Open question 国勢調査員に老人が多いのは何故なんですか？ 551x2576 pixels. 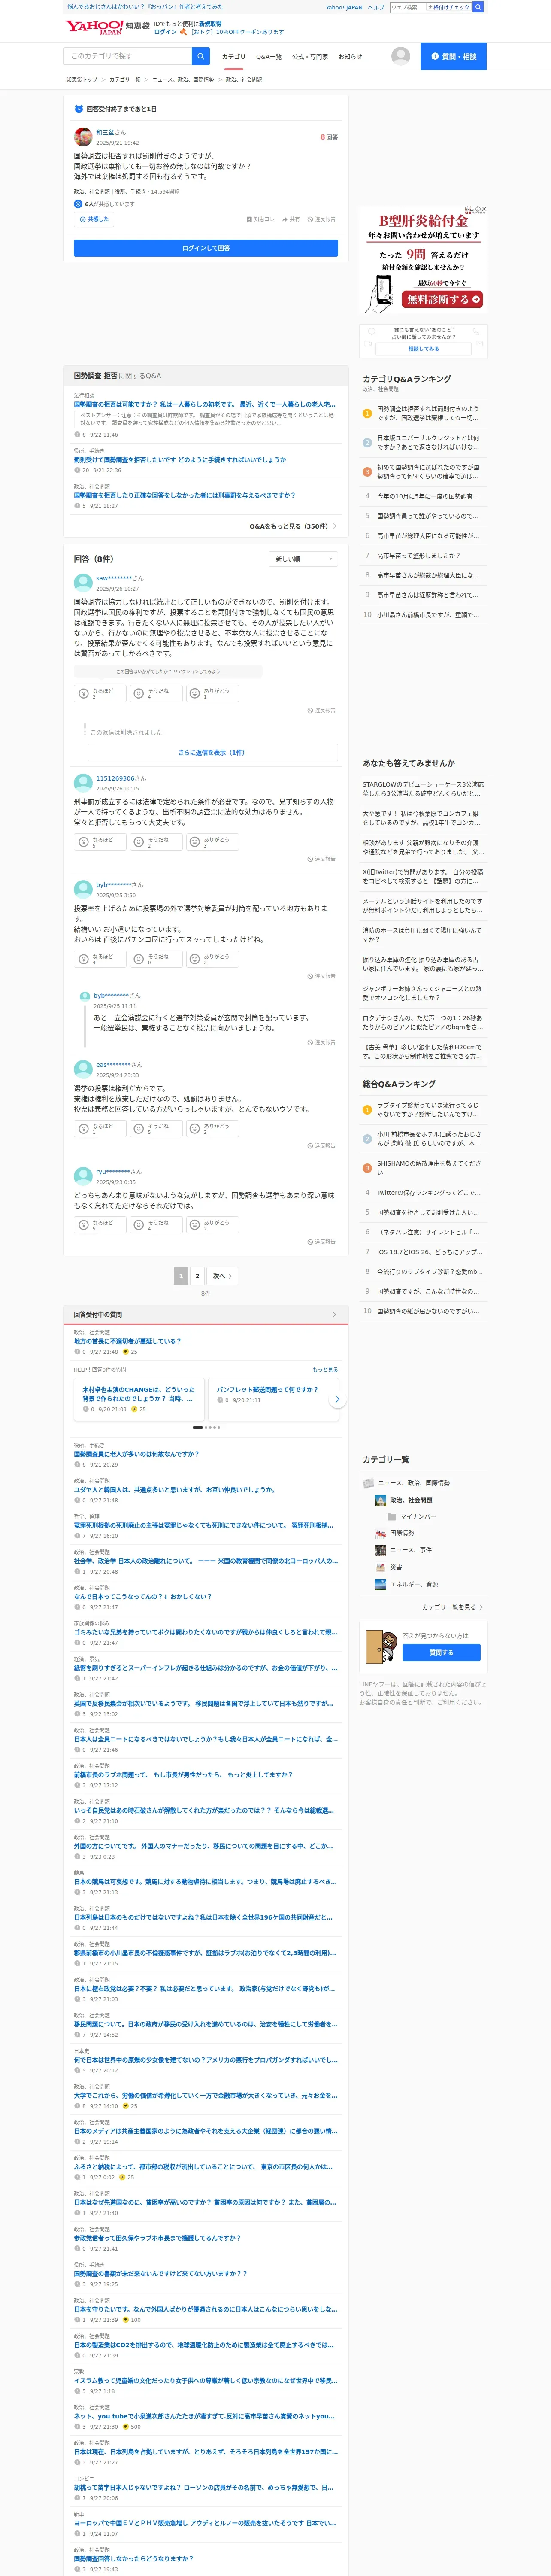(x=136, y=1454)
